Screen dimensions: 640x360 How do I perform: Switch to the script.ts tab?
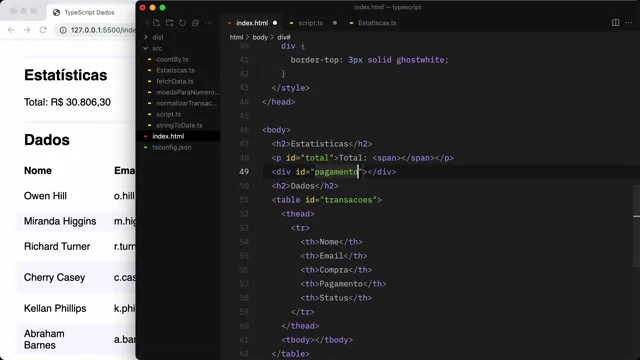pyautogui.click(x=310, y=23)
